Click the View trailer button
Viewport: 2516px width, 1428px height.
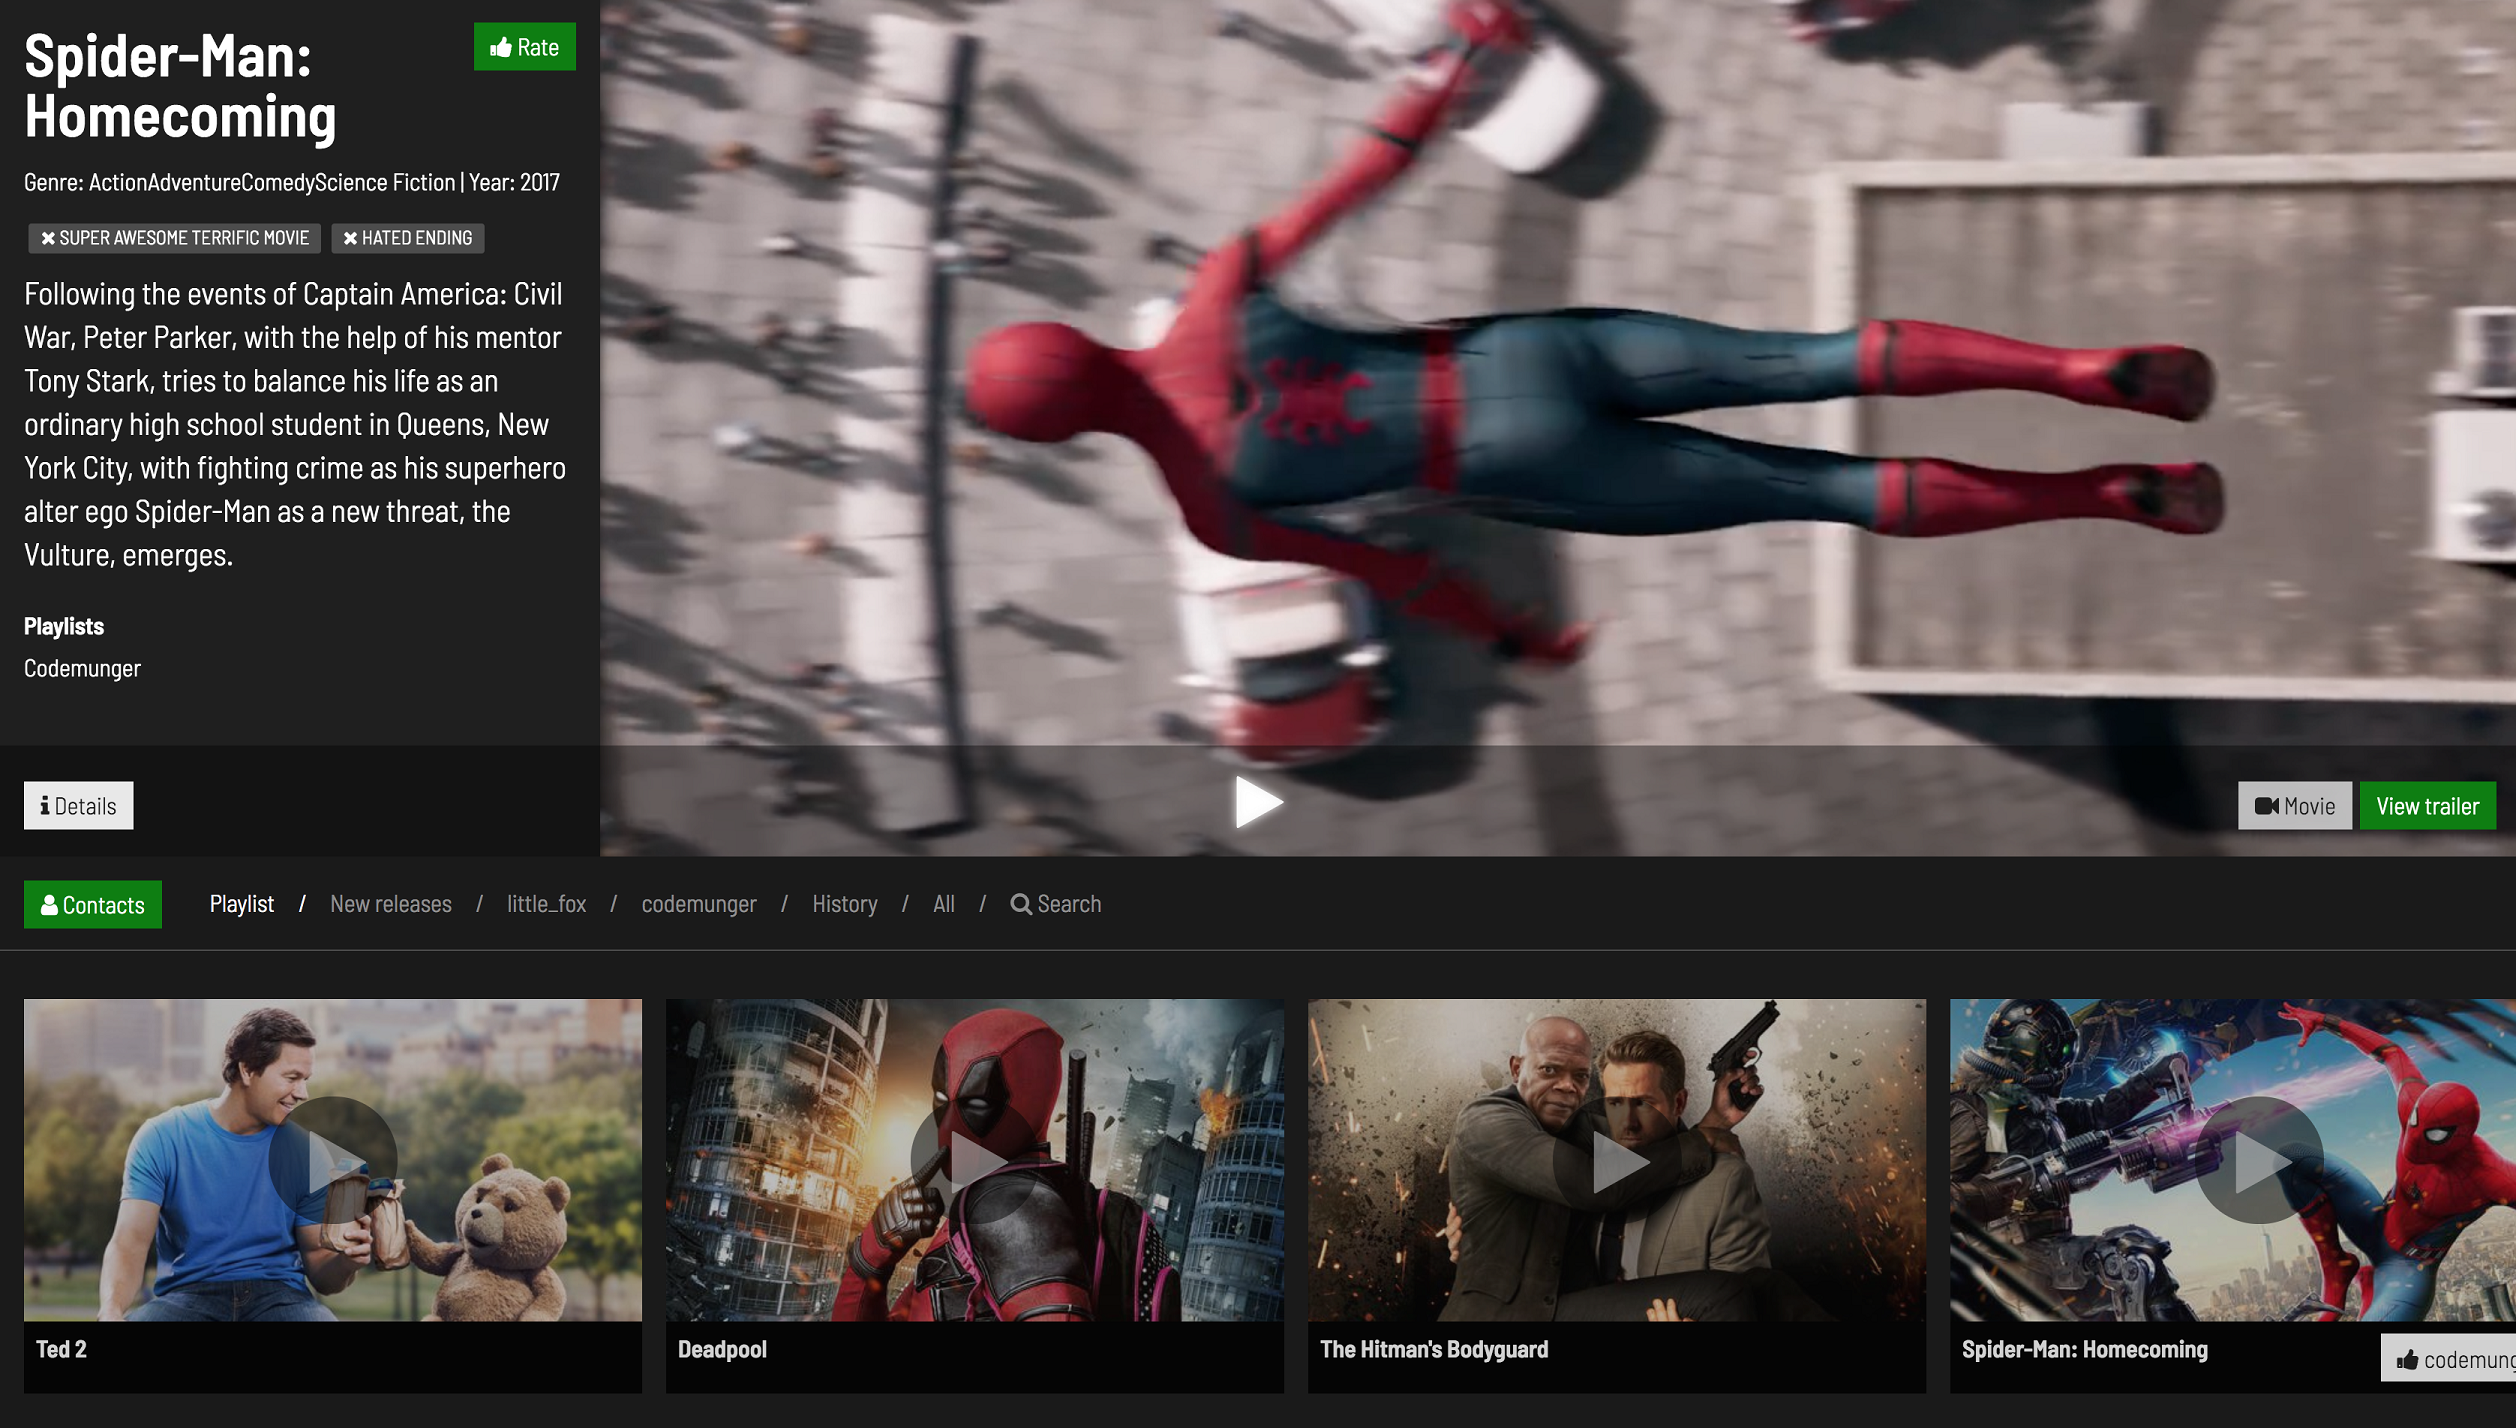point(2427,806)
